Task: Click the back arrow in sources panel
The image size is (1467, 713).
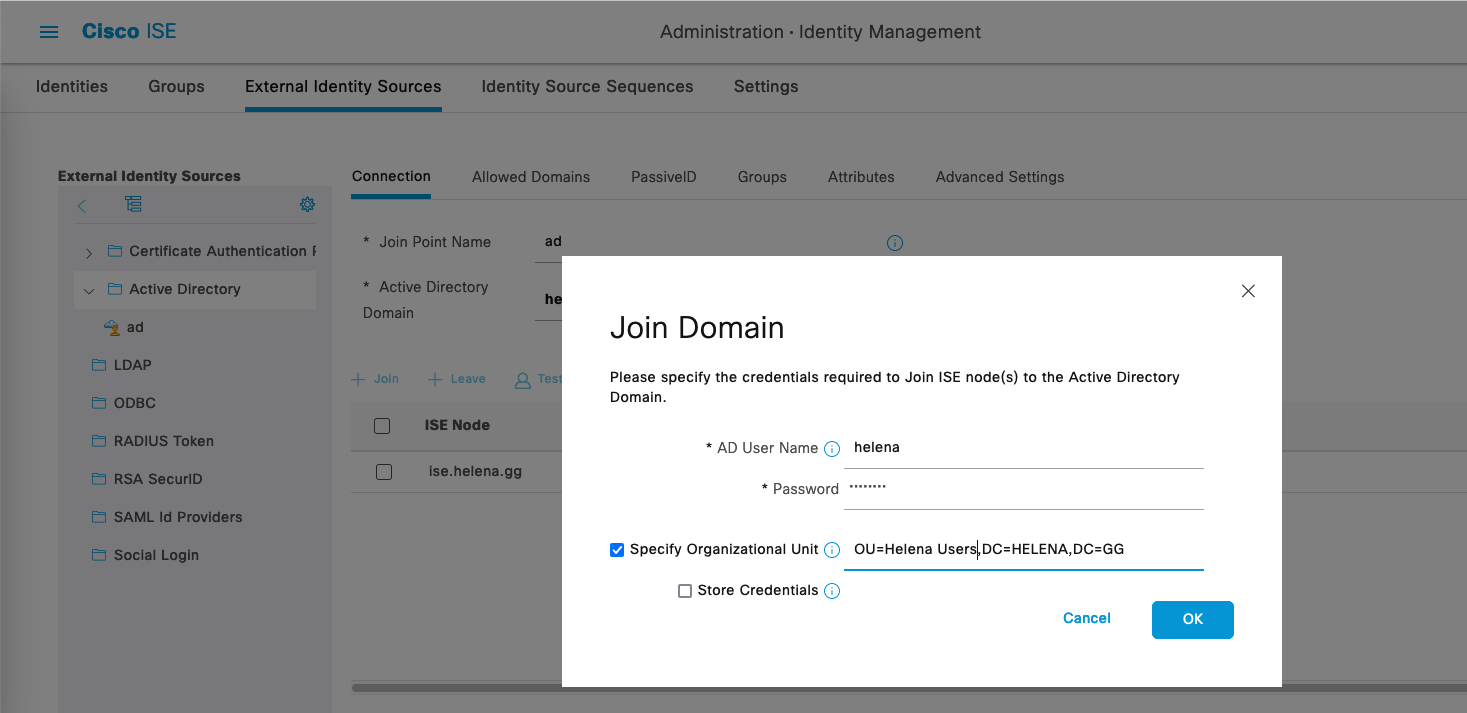Action: (82, 205)
